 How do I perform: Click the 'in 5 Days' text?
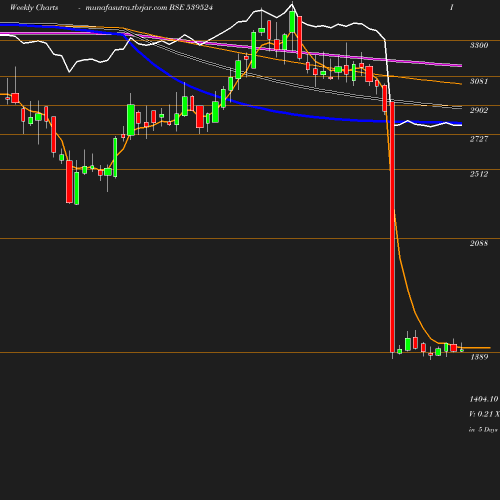[483, 430]
